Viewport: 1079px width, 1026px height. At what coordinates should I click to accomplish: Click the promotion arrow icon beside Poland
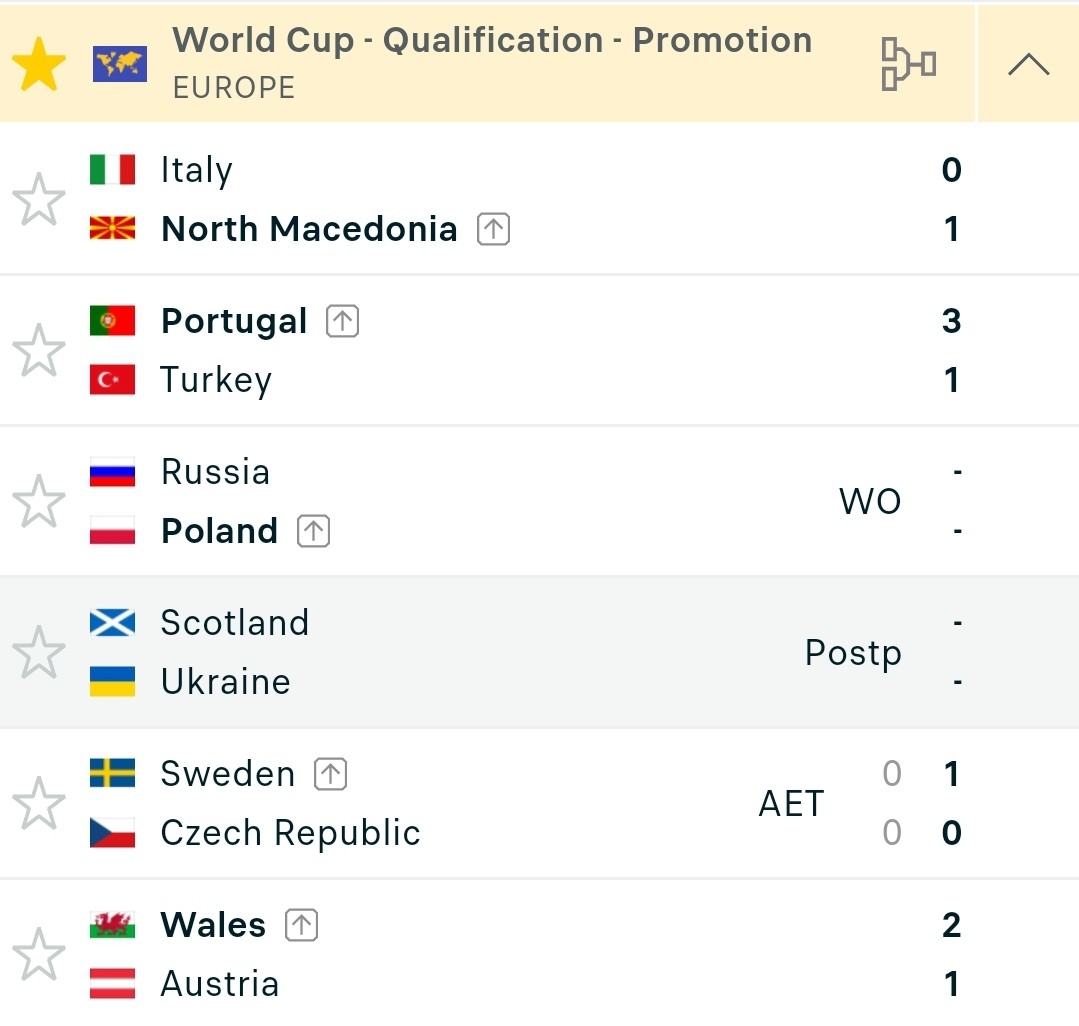pyautogui.click(x=313, y=531)
